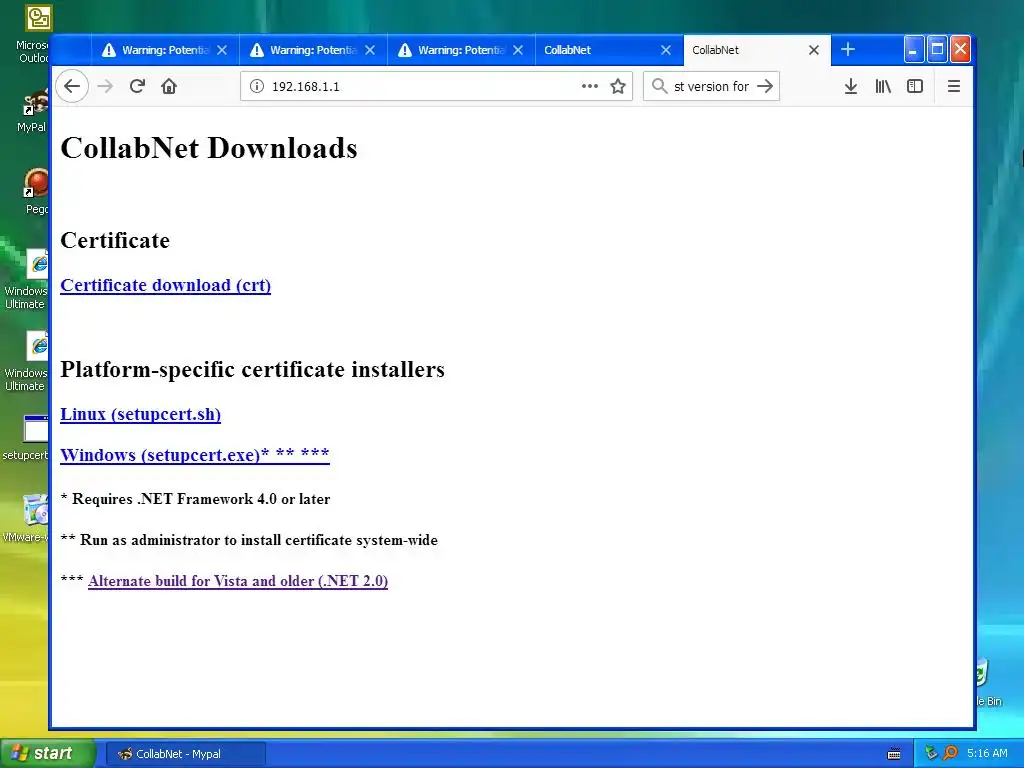Click CollabNet - Mypal taskbar button
1024x768 pixels.
[185, 754]
